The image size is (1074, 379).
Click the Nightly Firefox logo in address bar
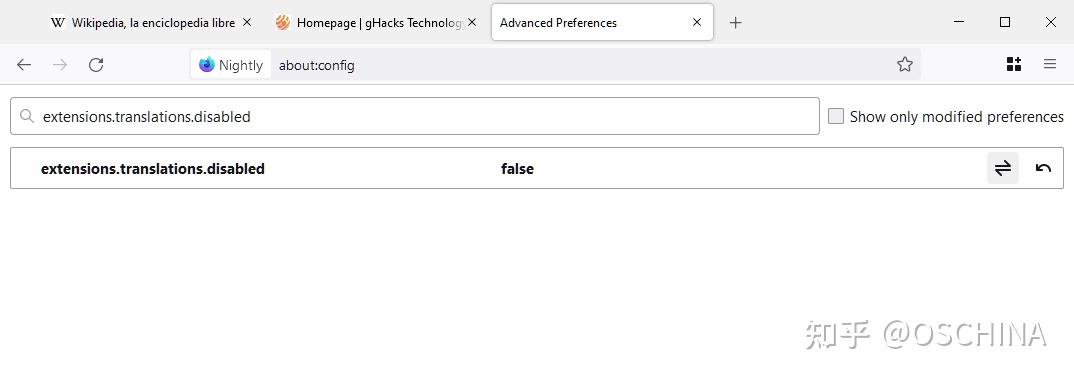[x=207, y=64]
